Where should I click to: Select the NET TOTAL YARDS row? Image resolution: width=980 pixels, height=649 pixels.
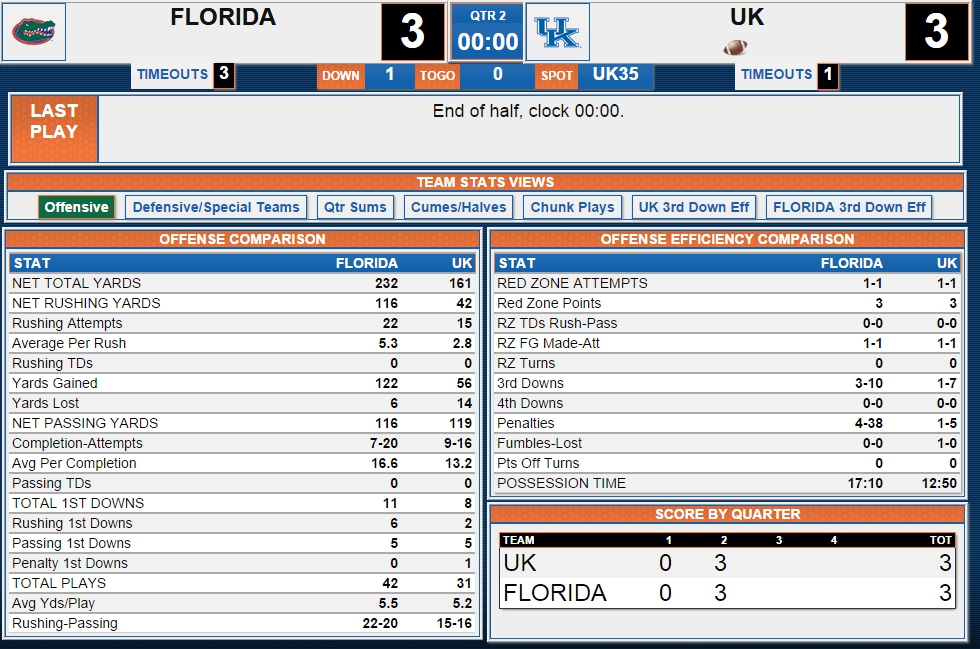[x=242, y=283]
